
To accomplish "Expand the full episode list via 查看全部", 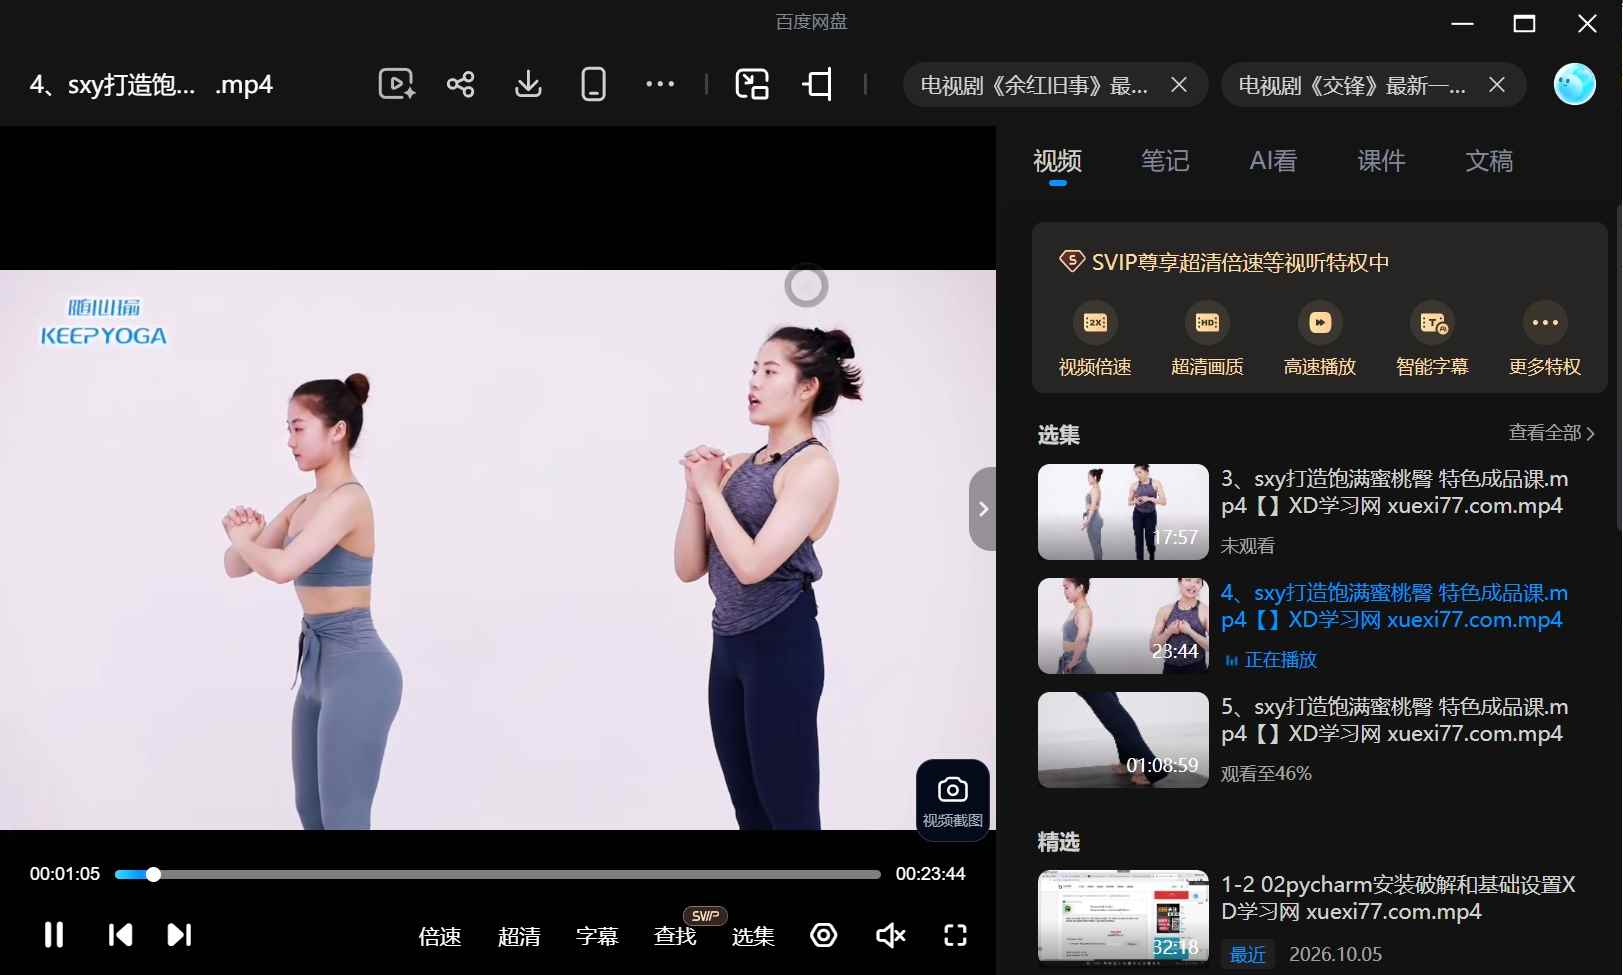I will click(1551, 433).
